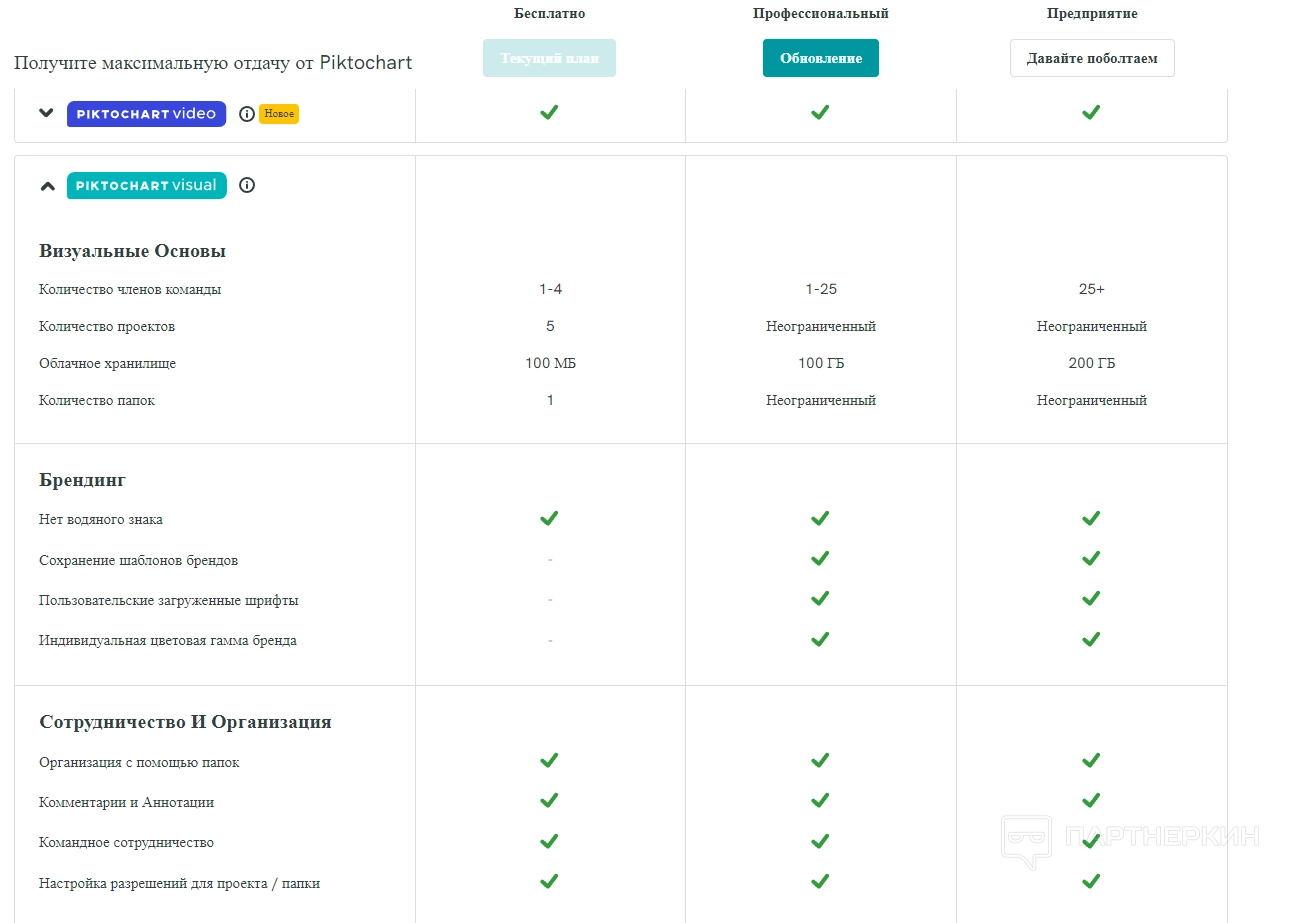
Task: Click Free plan checkmark for "Командное сотрудничество"
Action: (x=549, y=841)
